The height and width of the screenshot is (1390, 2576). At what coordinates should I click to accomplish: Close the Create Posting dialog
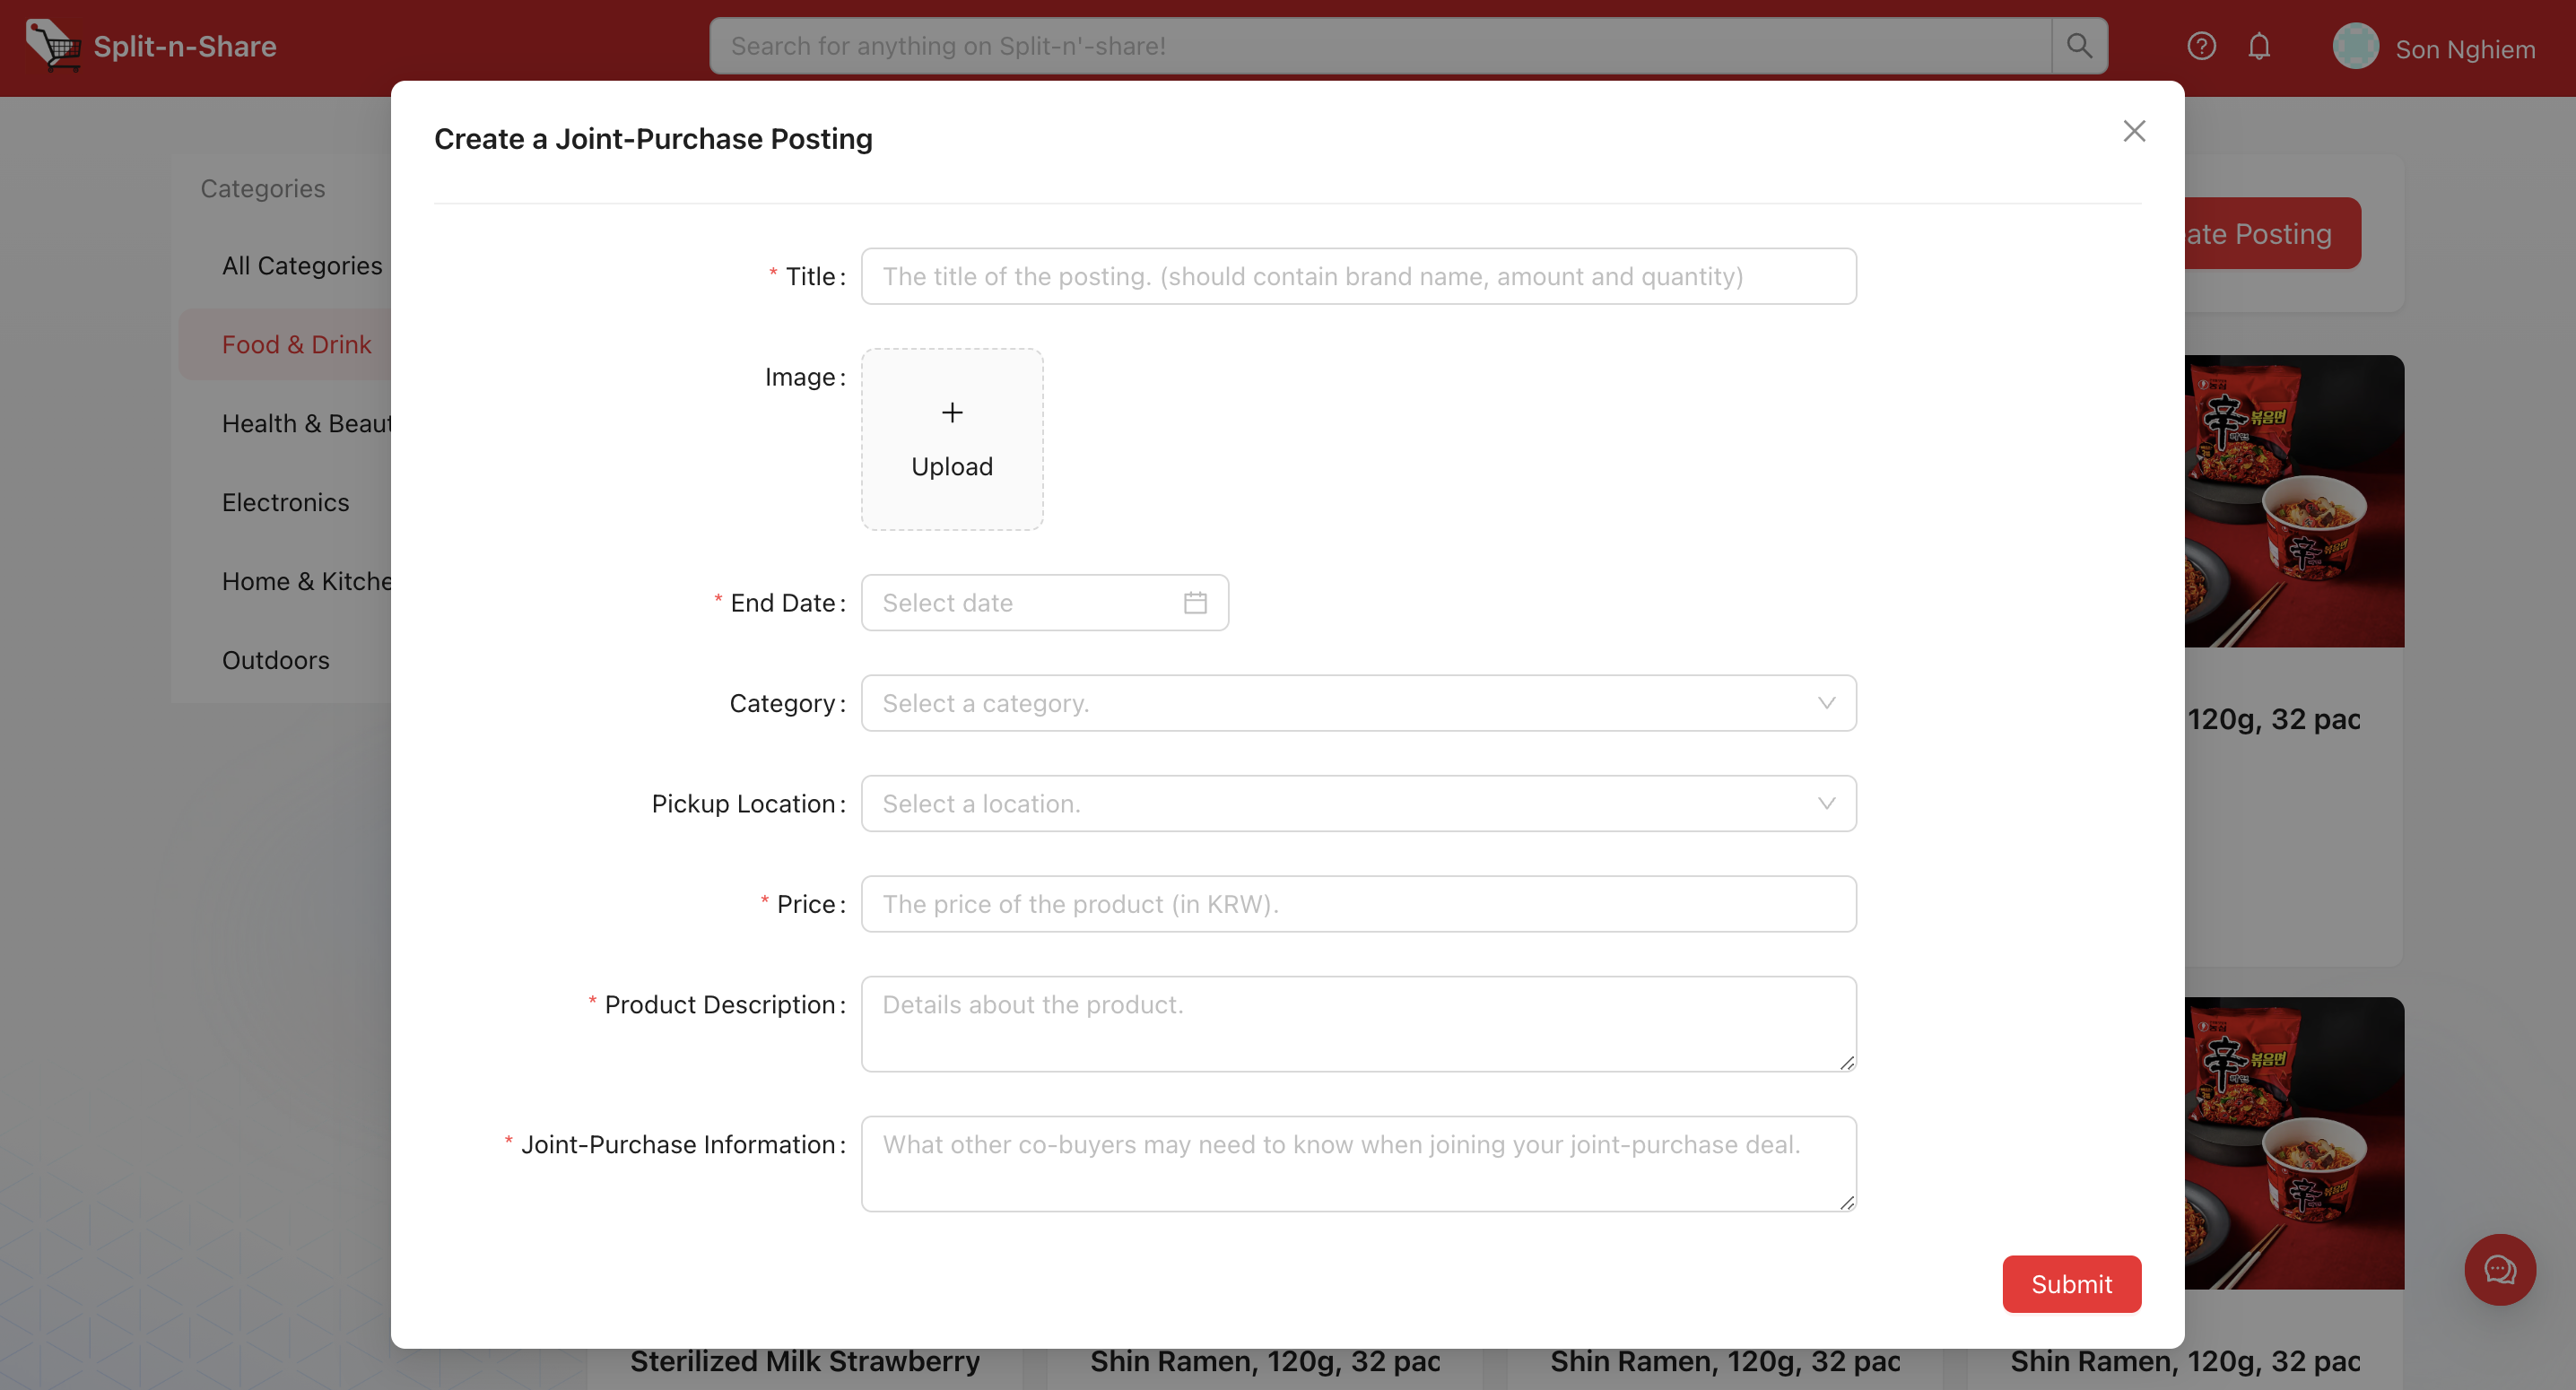pyautogui.click(x=2134, y=131)
